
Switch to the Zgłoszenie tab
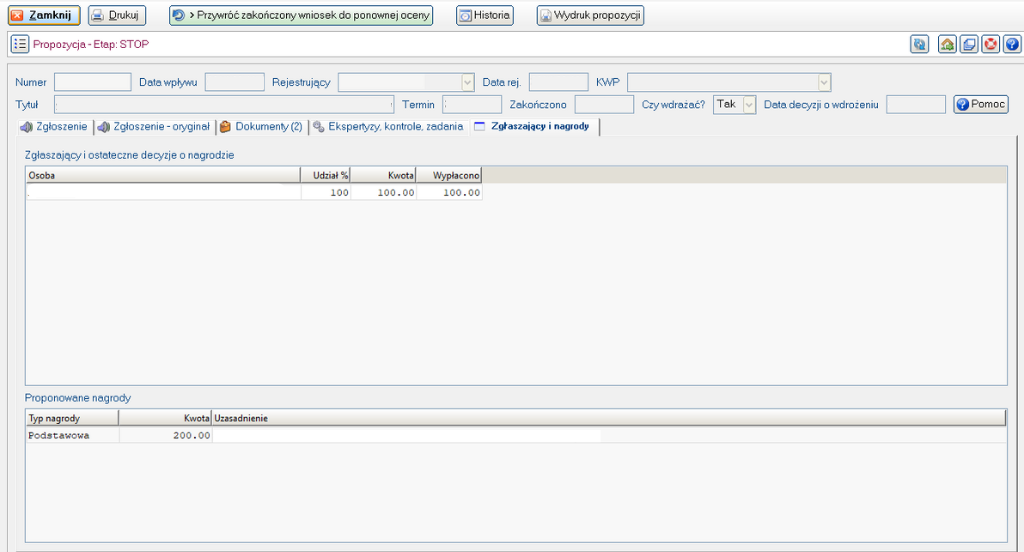(55, 127)
